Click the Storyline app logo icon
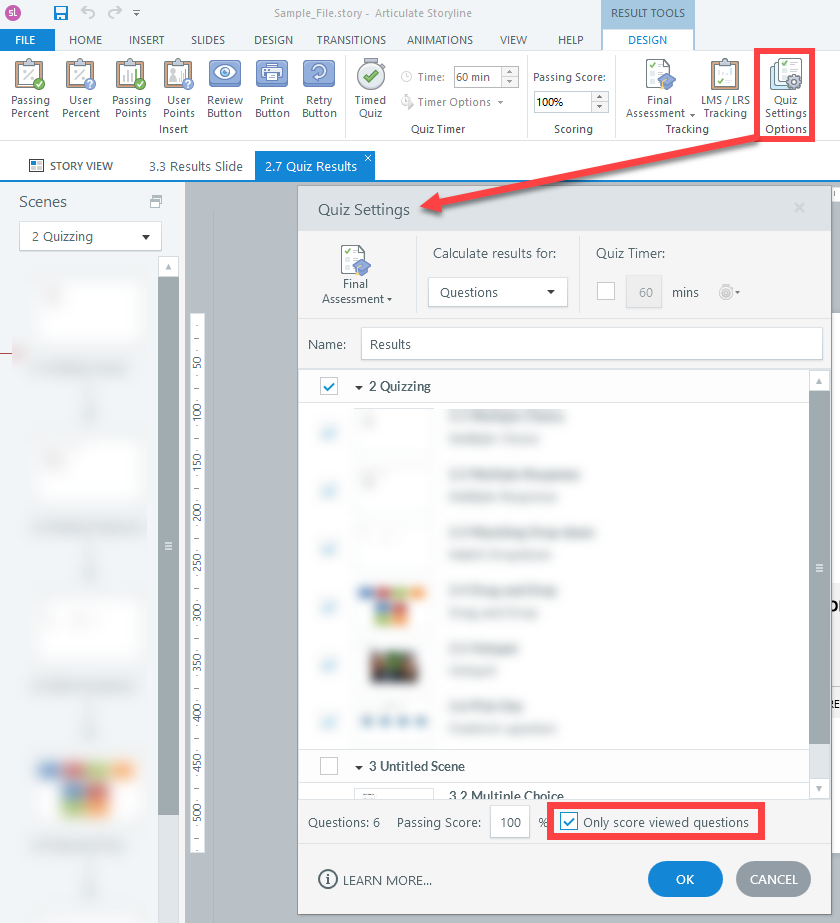The height and width of the screenshot is (923, 840). (x=13, y=12)
